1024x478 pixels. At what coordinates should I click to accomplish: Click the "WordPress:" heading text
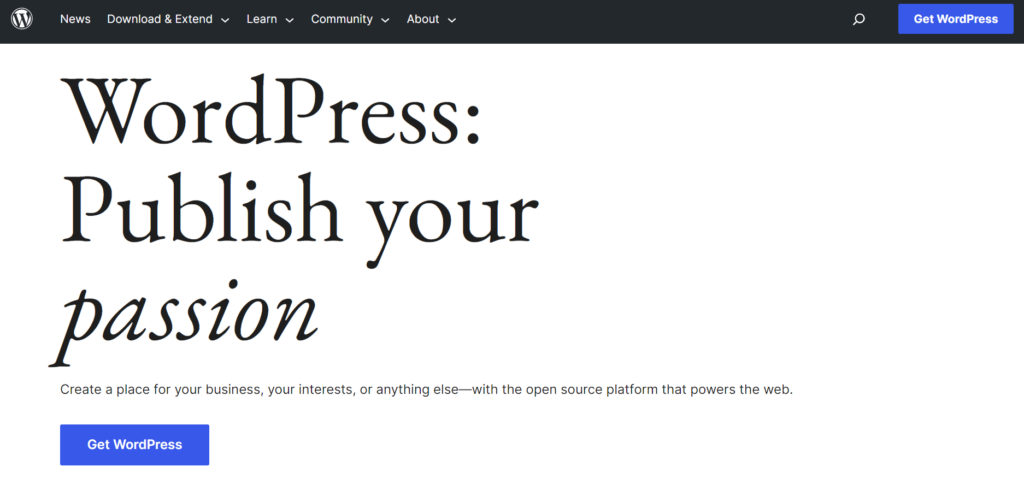[271, 111]
